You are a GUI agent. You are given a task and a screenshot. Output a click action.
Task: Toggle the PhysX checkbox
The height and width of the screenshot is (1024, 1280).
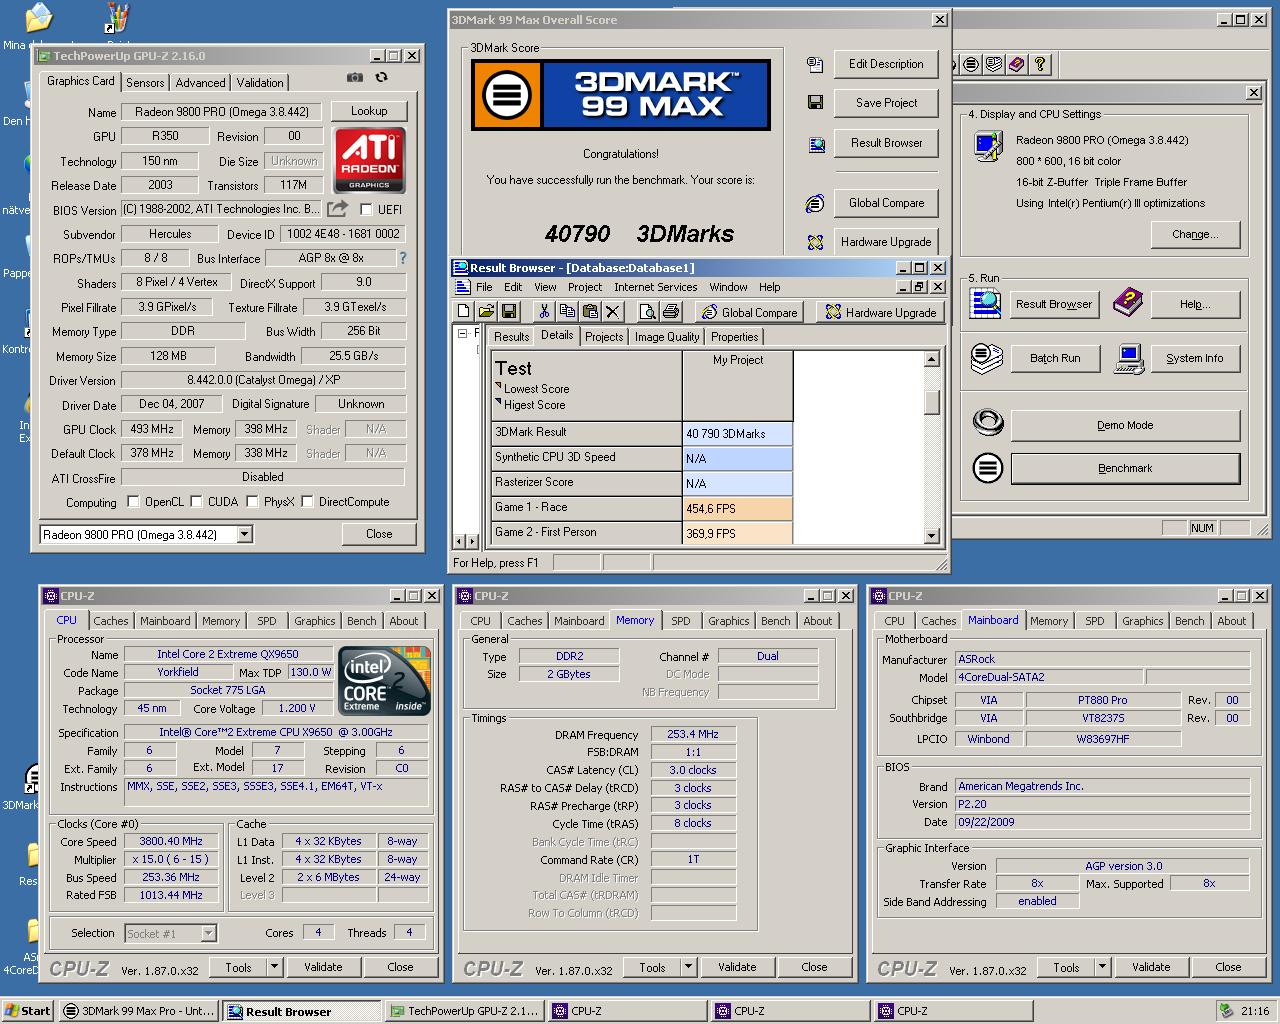coord(252,502)
